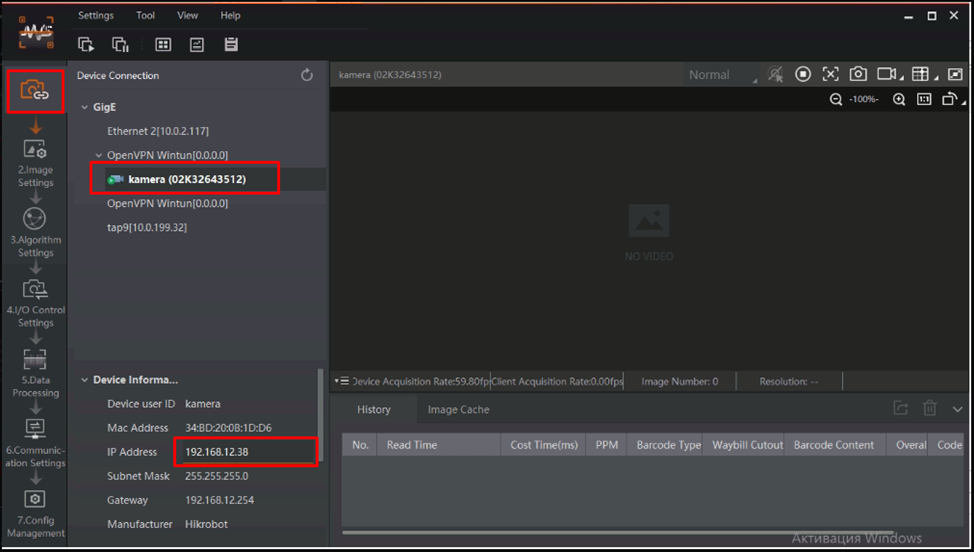
Task: Open the 3.Algorithm Settings step
Action: tap(35, 233)
